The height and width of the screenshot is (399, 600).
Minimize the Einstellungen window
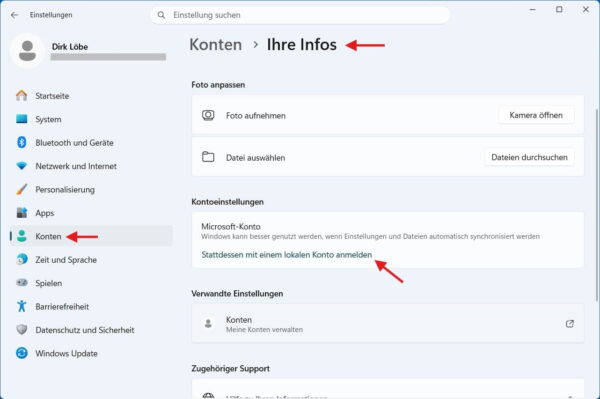coord(532,10)
